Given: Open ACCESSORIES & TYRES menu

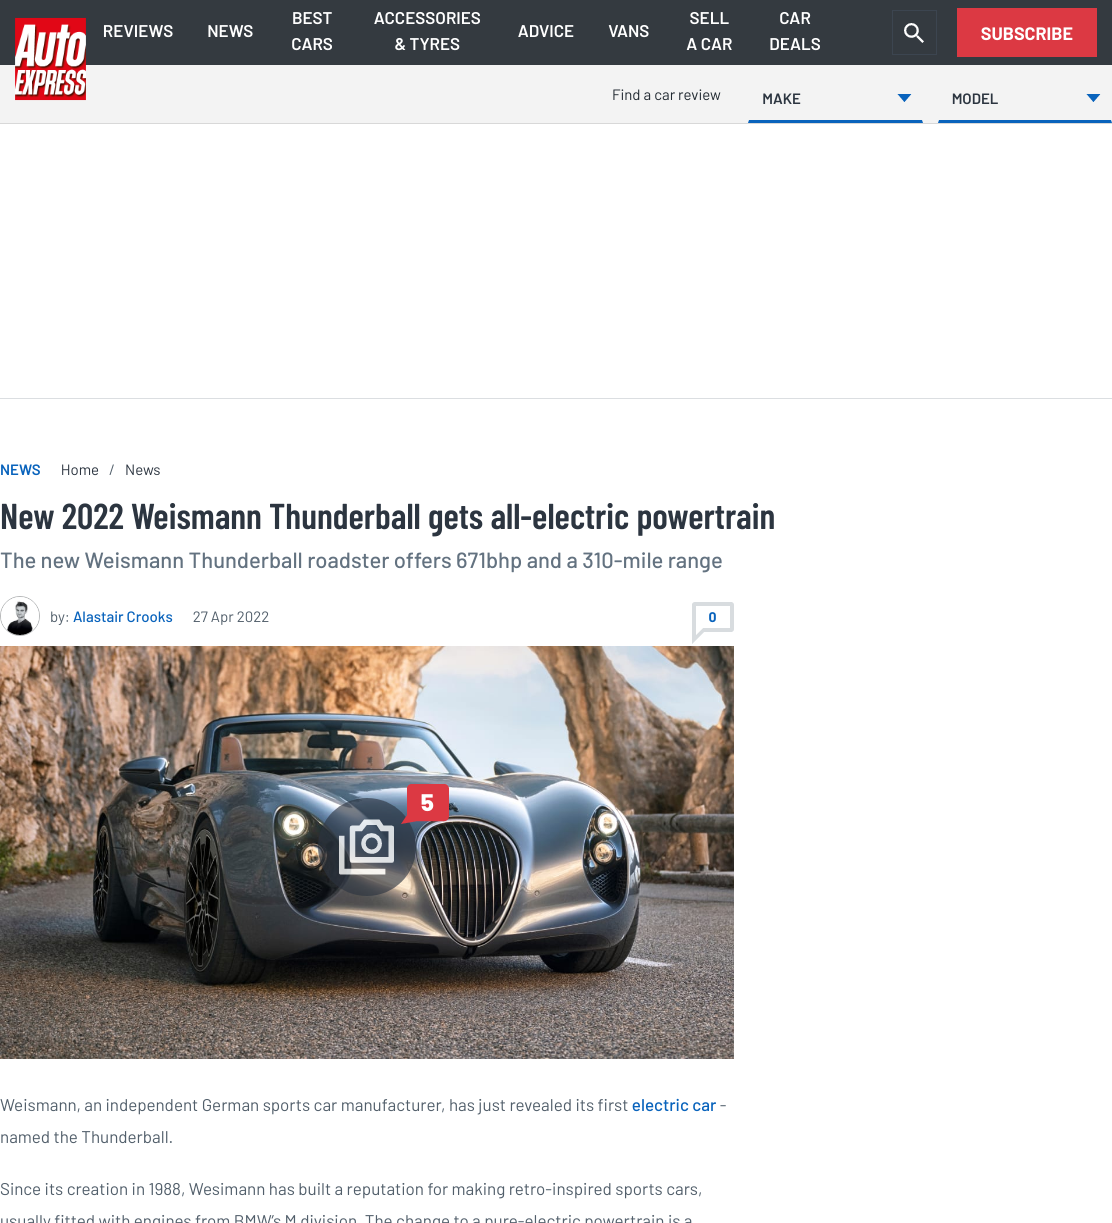Looking at the screenshot, I should 427,31.
